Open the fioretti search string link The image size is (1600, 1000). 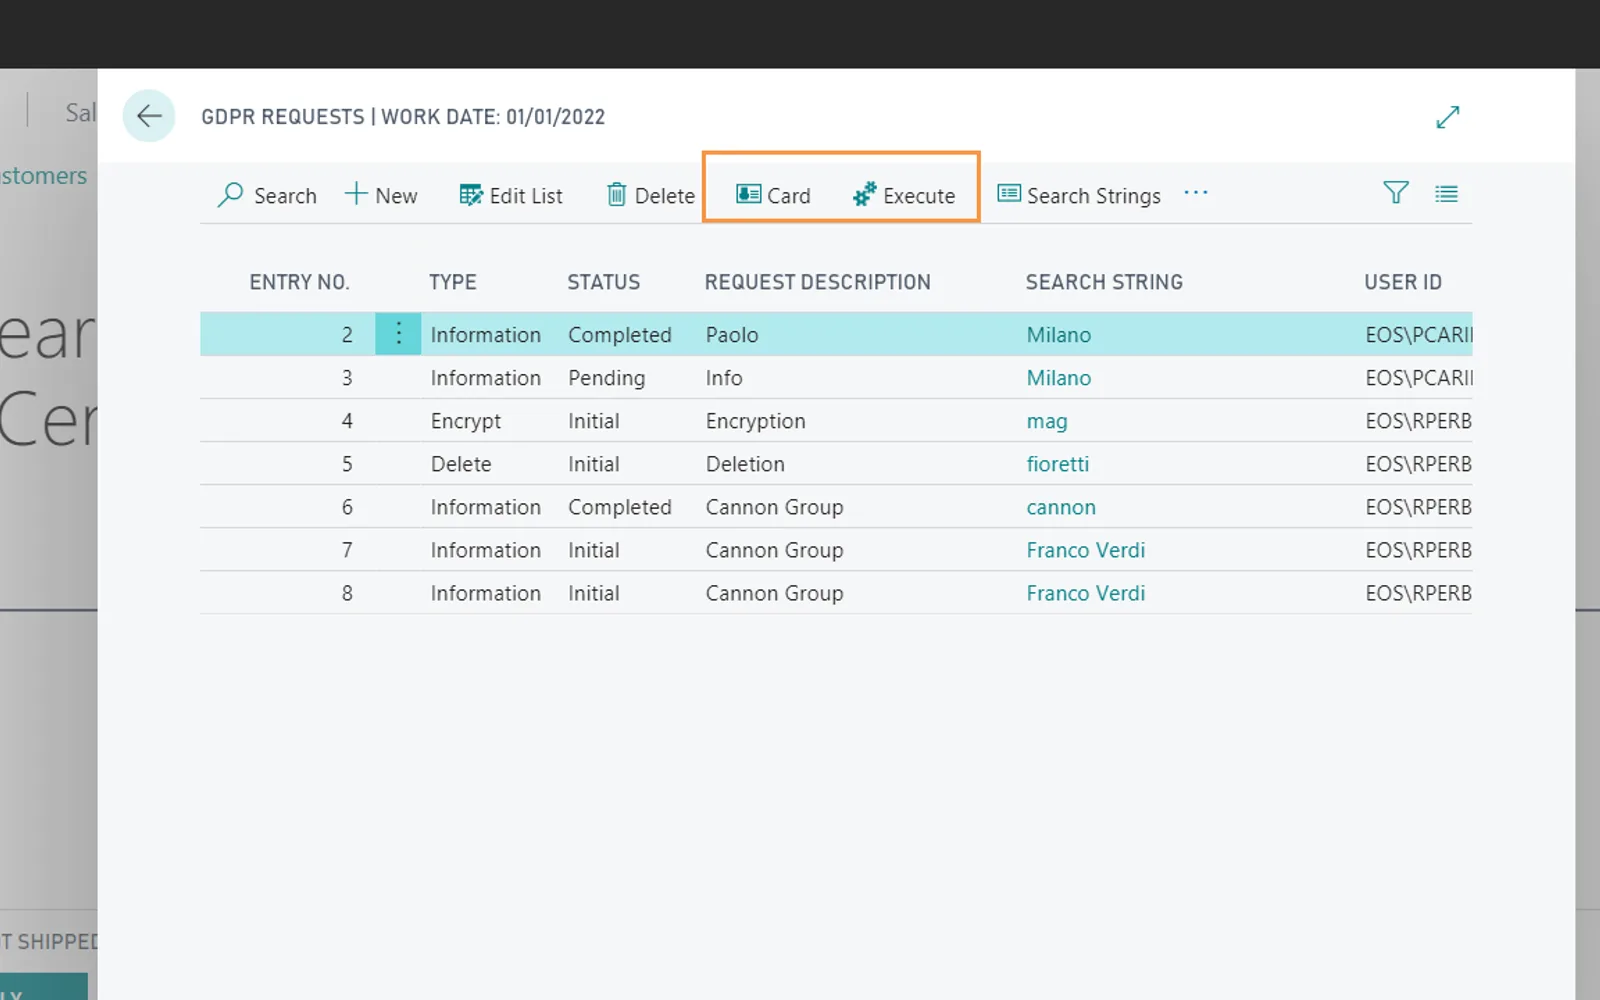pyautogui.click(x=1058, y=464)
